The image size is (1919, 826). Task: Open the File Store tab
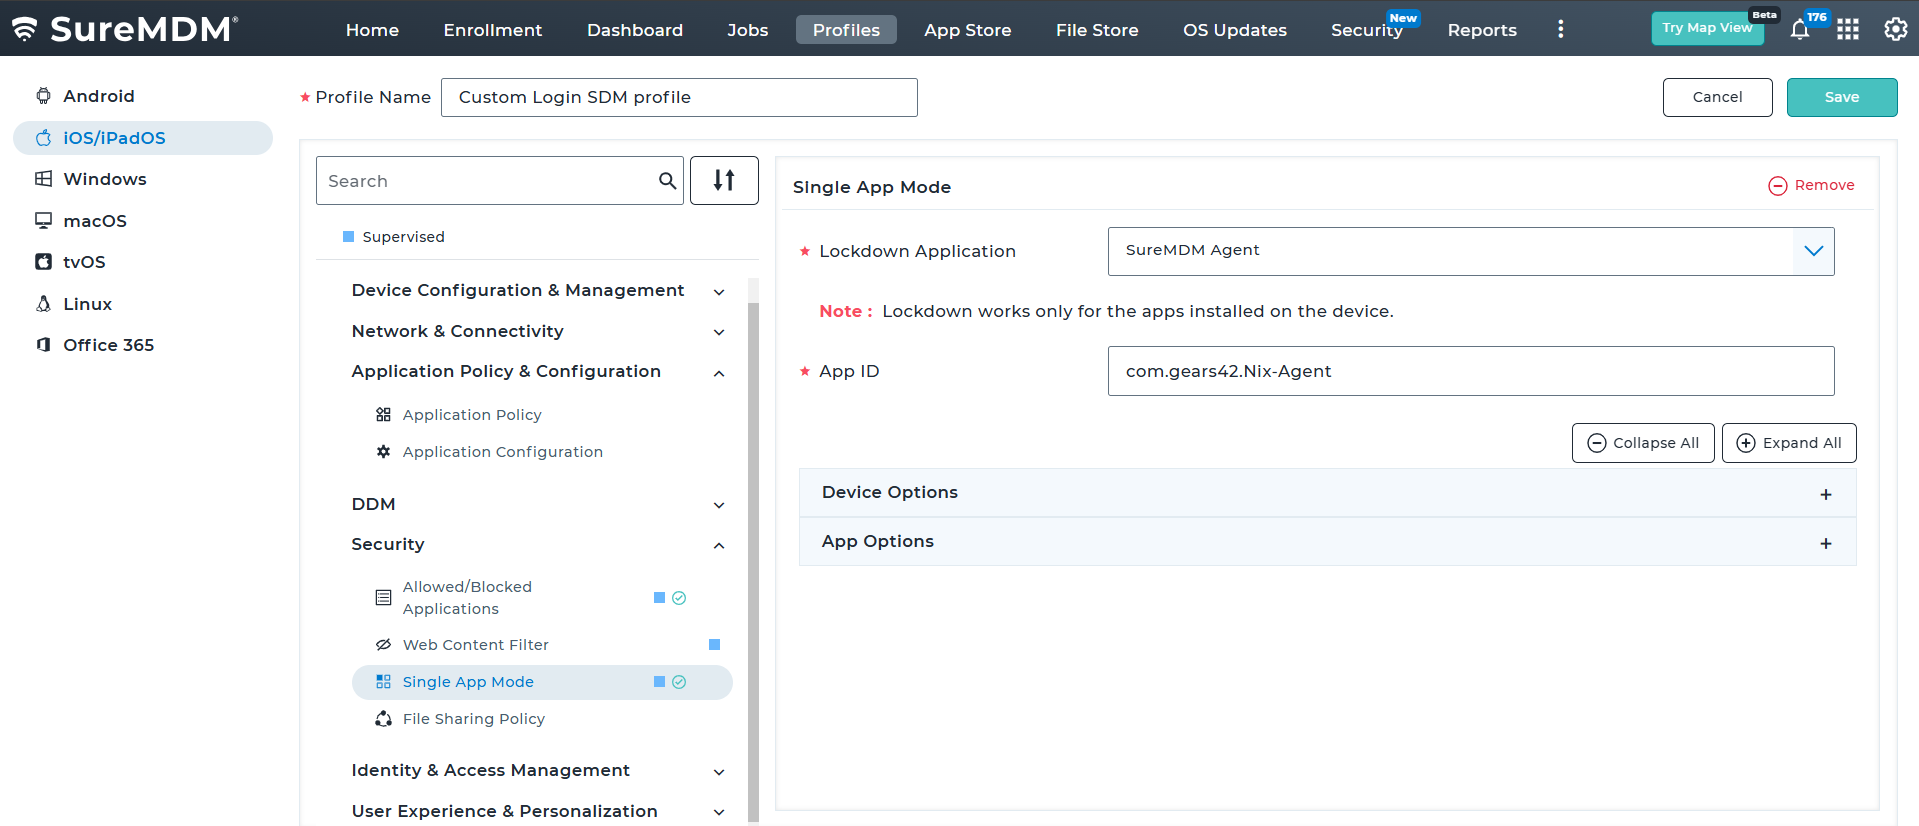[1097, 30]
